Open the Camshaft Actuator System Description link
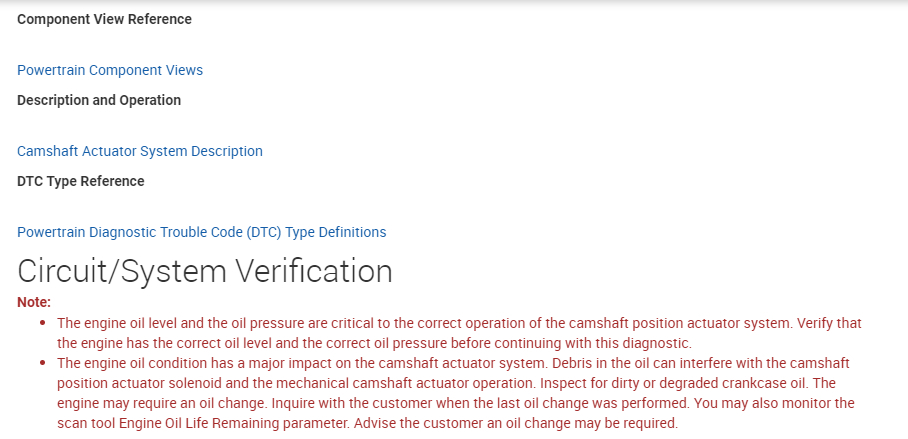The image size is (908, 439). 140,151
